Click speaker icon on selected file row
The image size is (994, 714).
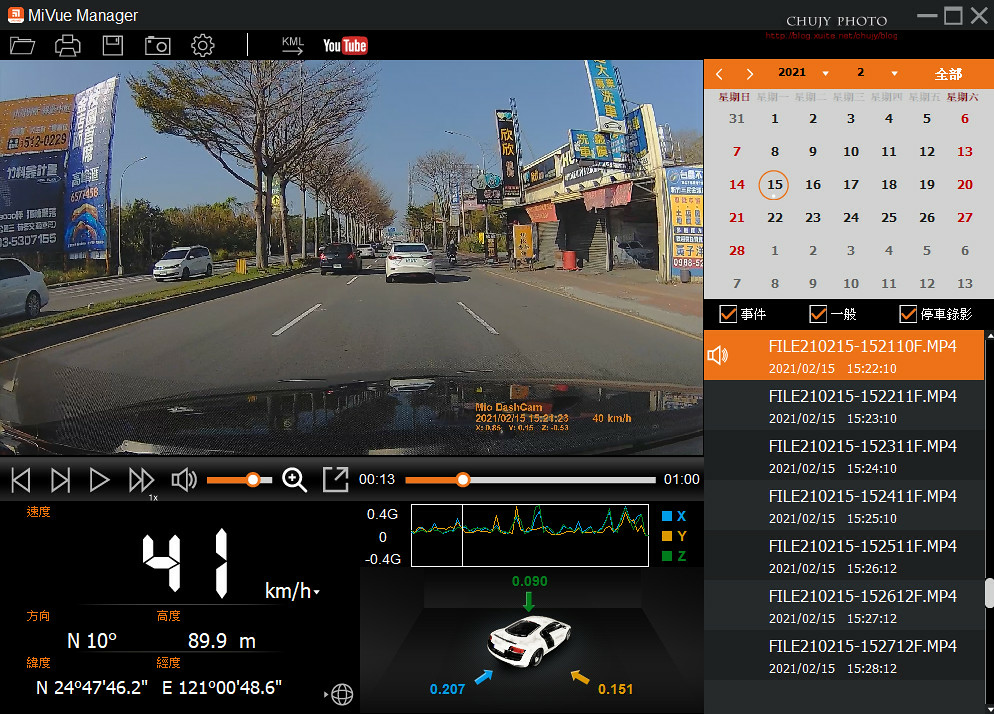coord(718,355)
